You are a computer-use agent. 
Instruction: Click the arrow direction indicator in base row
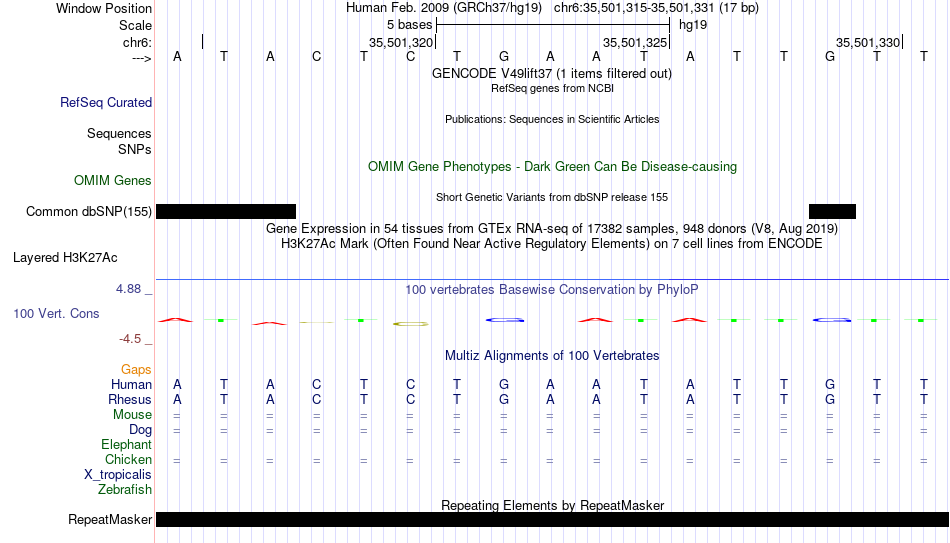click(x=142, y=58)
